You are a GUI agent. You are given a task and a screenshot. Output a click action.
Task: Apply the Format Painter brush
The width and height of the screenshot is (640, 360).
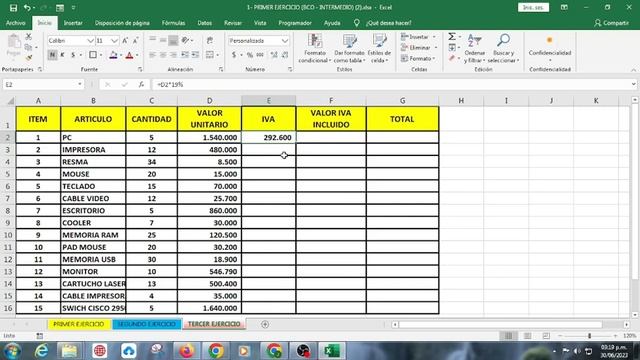[29, 58]
